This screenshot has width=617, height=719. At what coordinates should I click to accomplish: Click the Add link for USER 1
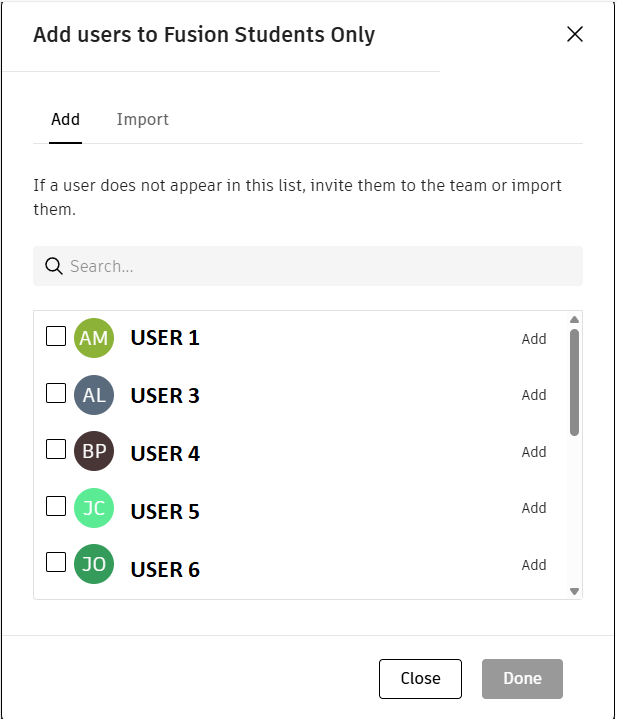(534, 339)
